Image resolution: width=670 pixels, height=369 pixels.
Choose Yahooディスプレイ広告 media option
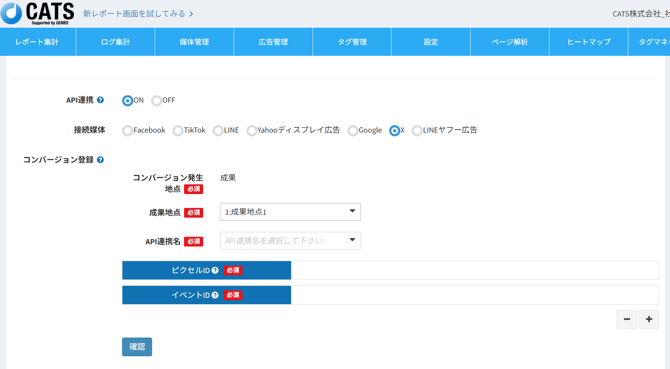(252, 130)
